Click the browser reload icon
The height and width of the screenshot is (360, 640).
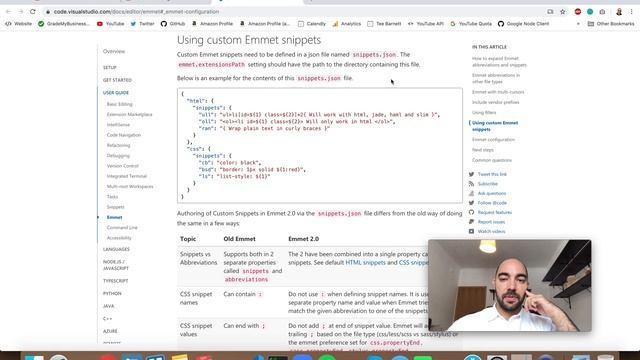click(x=33, y=12)
